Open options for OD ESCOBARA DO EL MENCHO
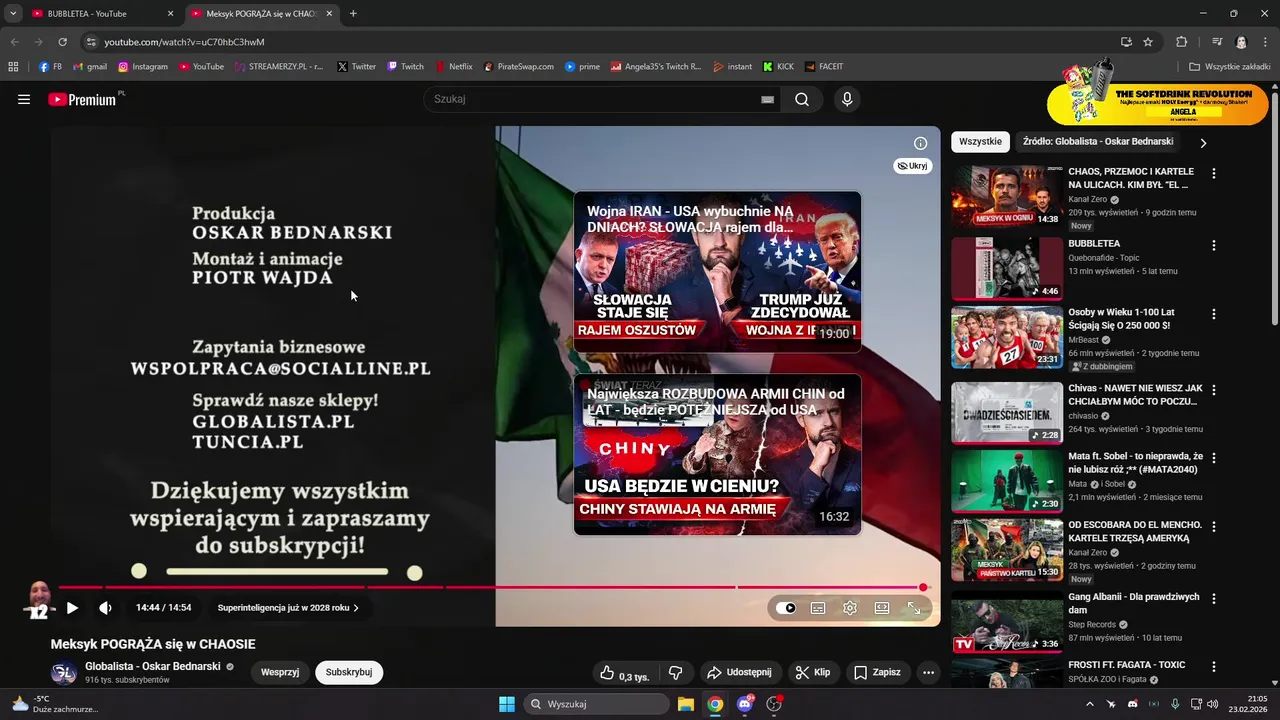Viewport: 1280px width, 720px height. (1214, 526)
